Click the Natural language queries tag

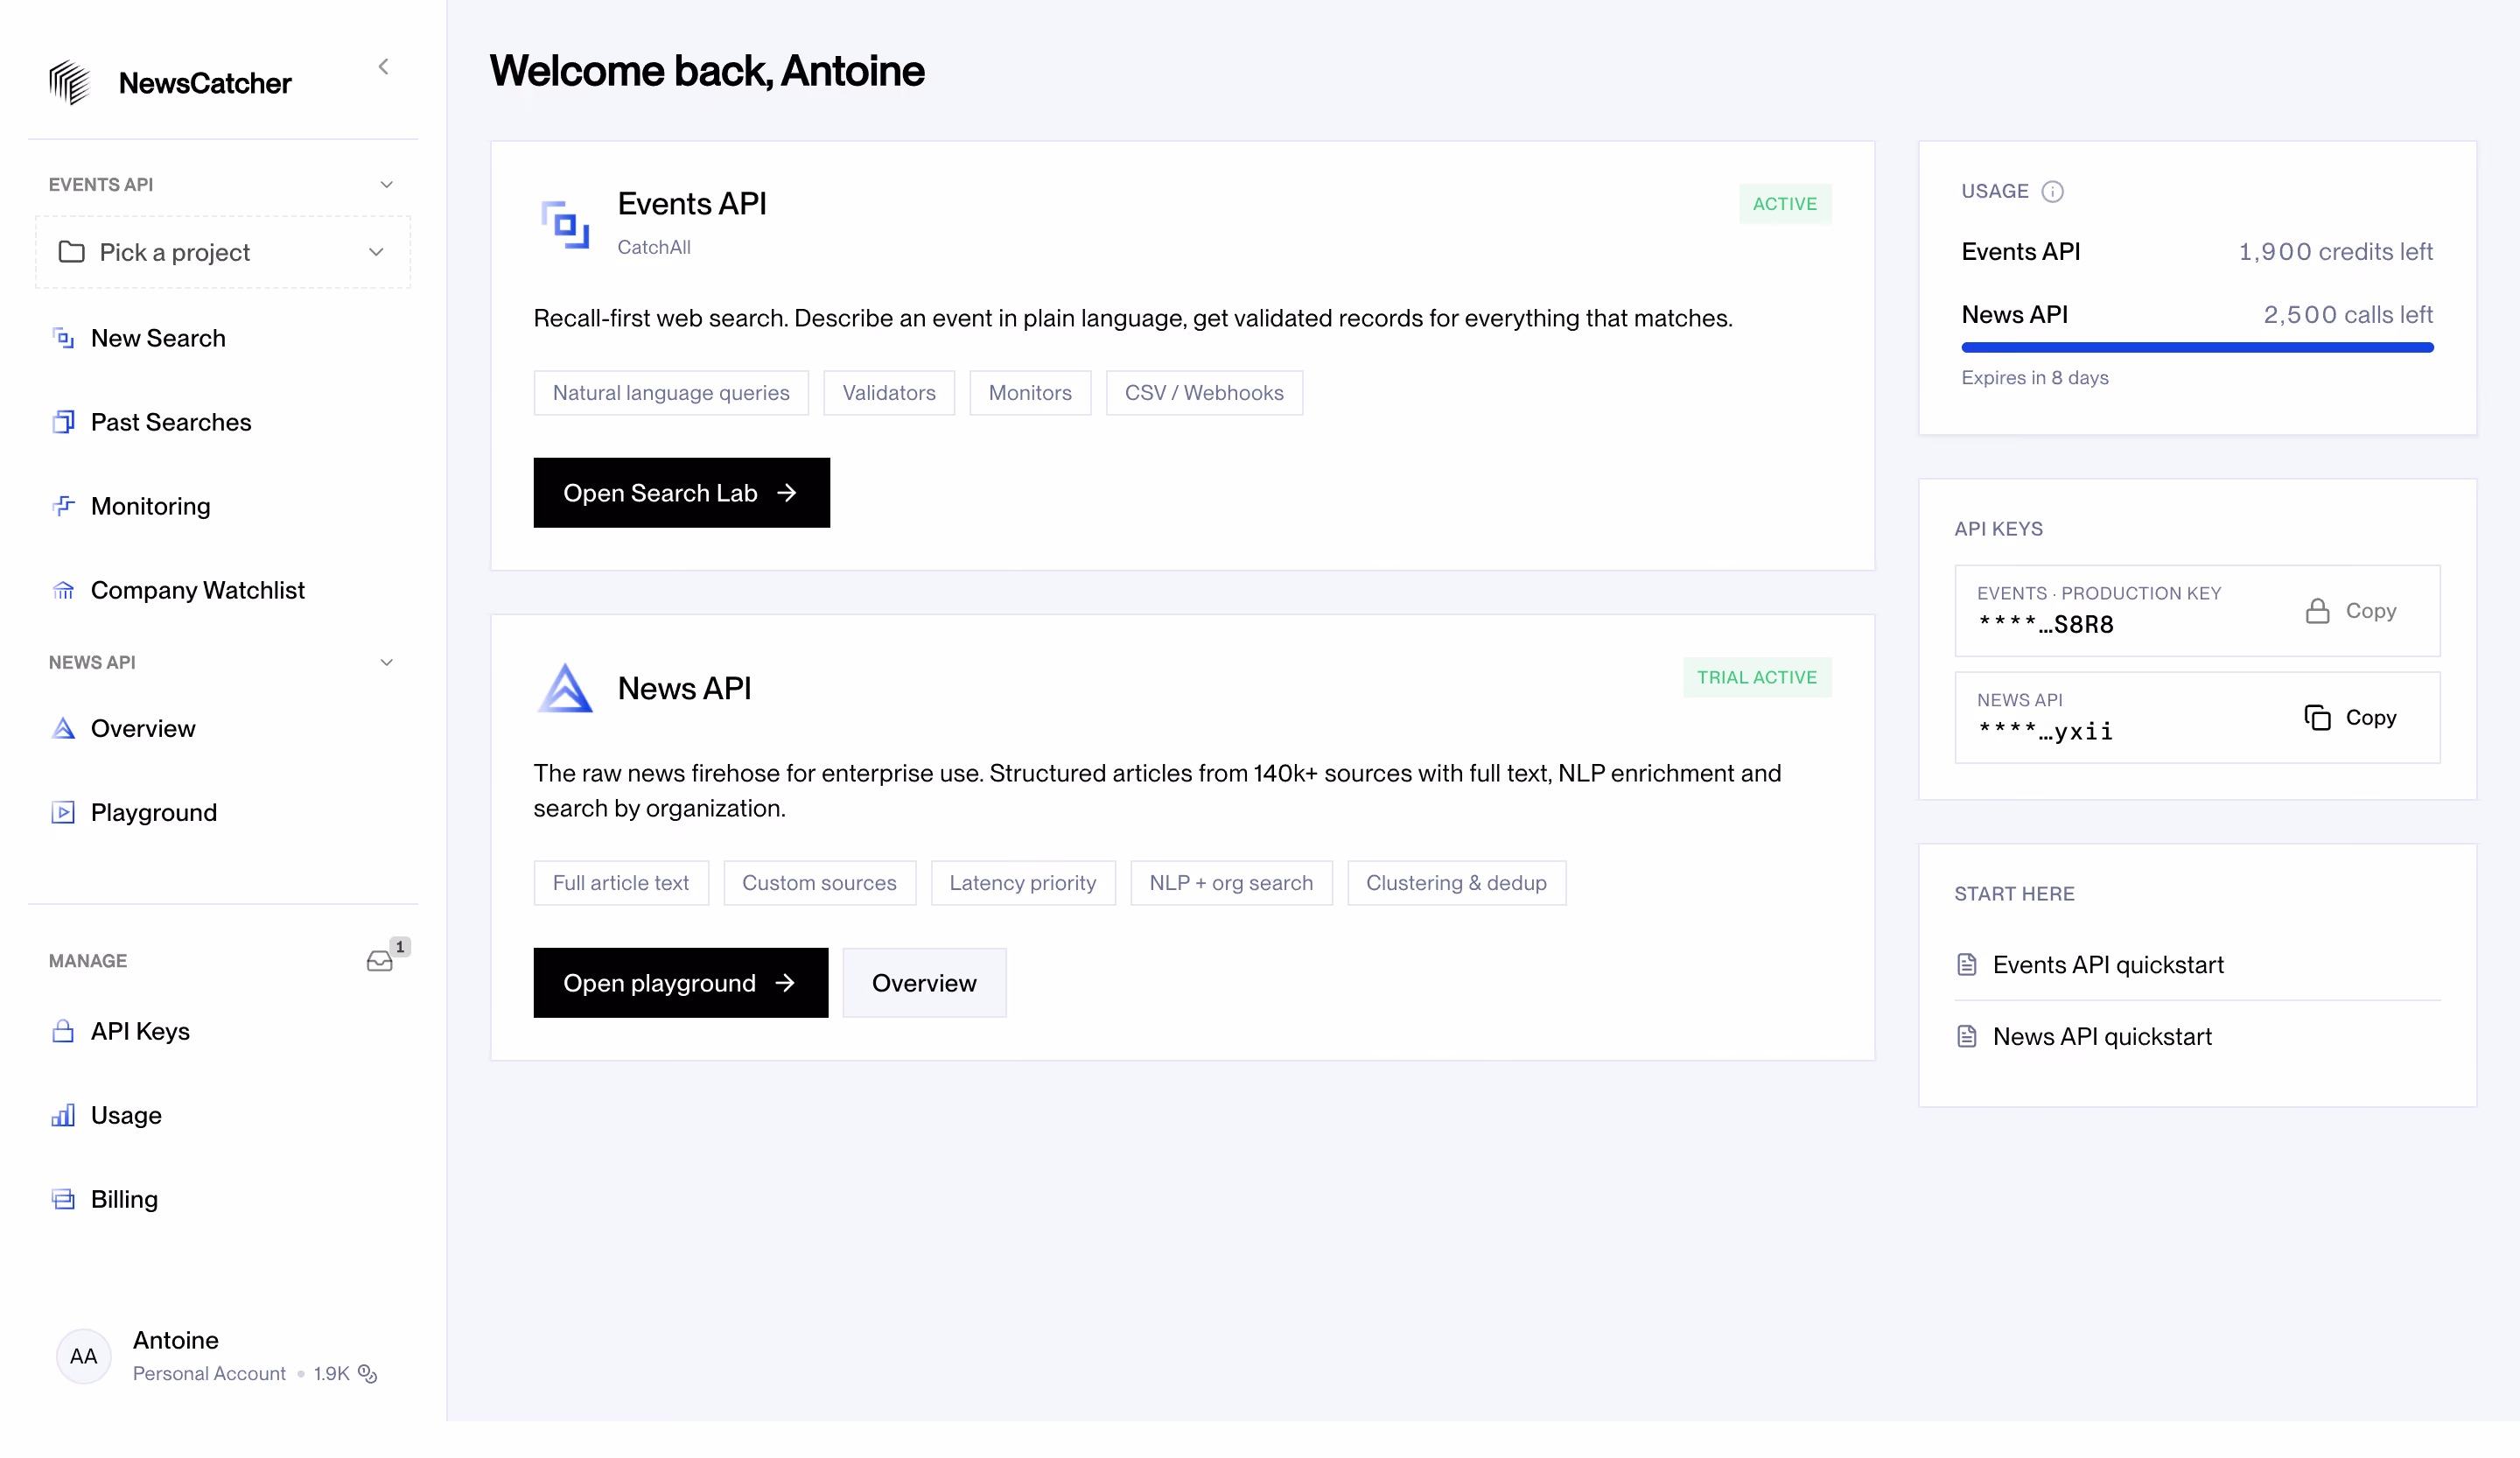[x=671, y=393]
